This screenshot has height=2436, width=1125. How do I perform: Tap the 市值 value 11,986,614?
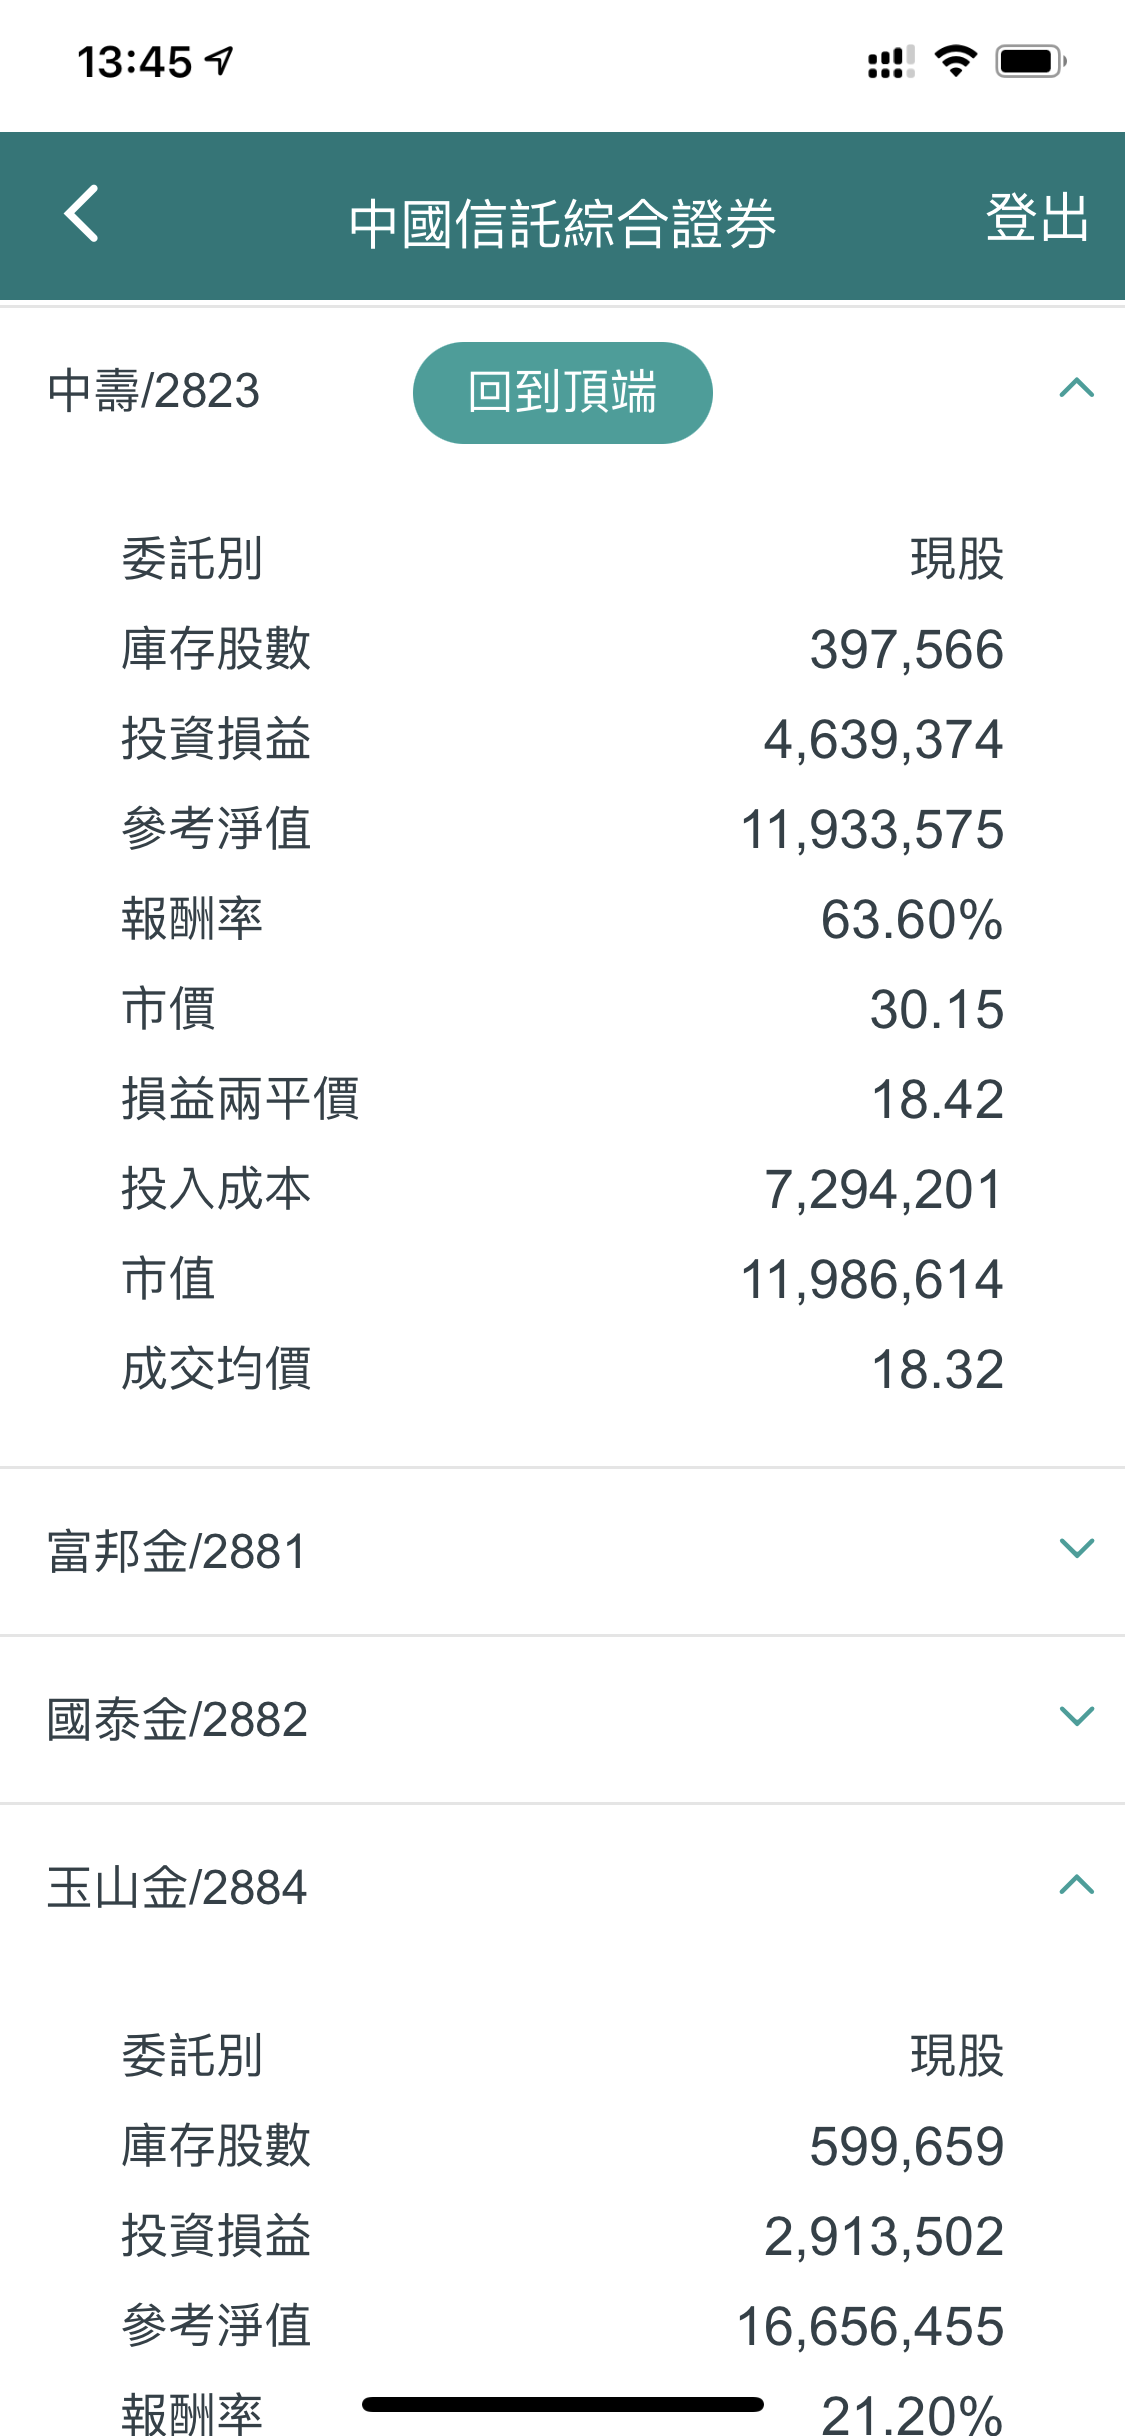point(871,1280)
